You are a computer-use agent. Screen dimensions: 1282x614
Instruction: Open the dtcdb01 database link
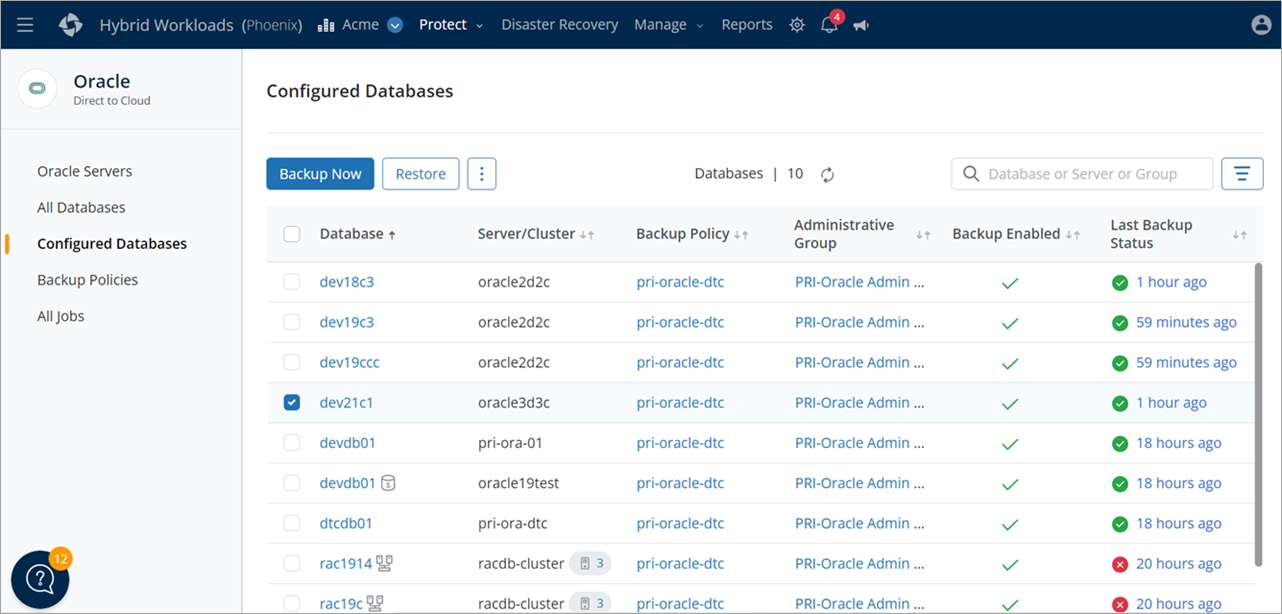coord(346,523)
